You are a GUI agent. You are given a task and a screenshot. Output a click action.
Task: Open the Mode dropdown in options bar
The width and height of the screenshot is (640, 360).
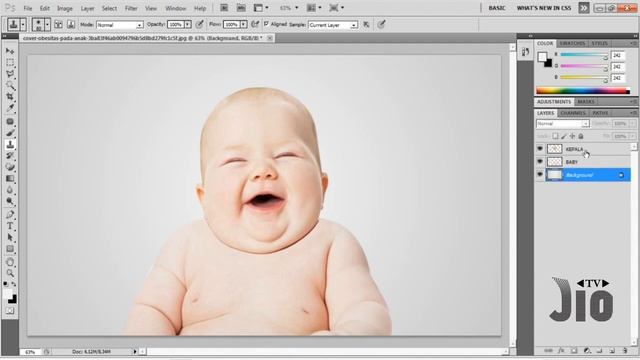(120, 25)
